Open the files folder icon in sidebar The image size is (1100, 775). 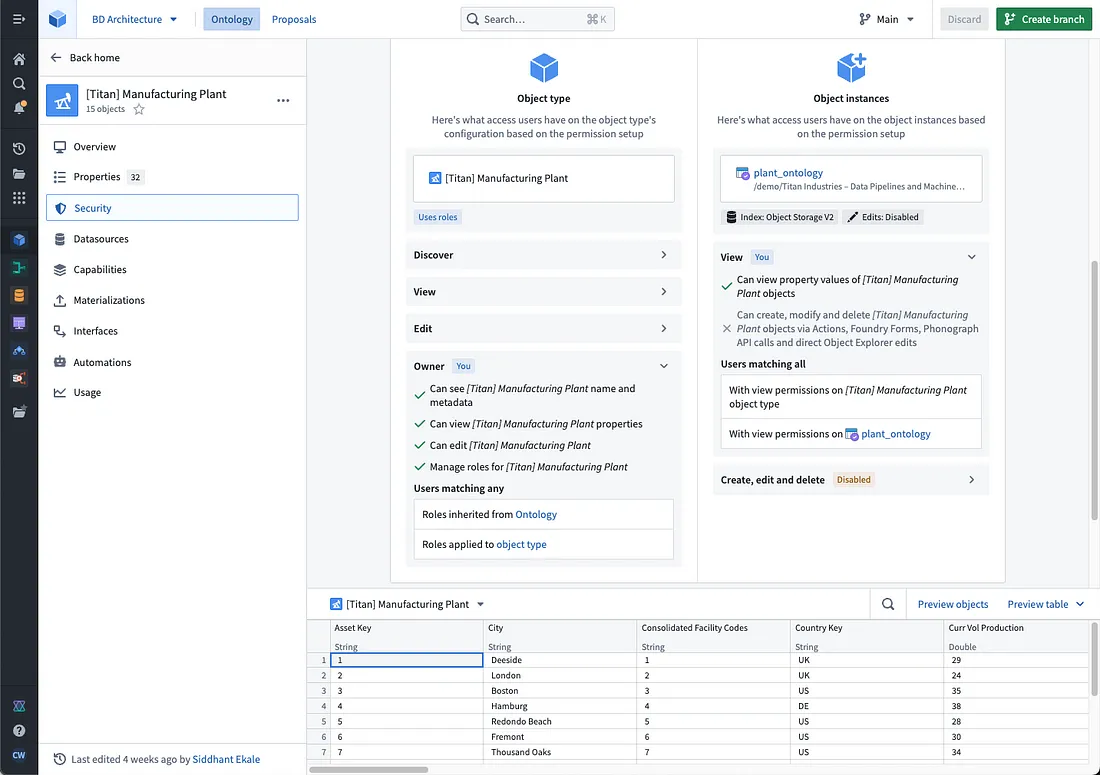pos(19,173)
